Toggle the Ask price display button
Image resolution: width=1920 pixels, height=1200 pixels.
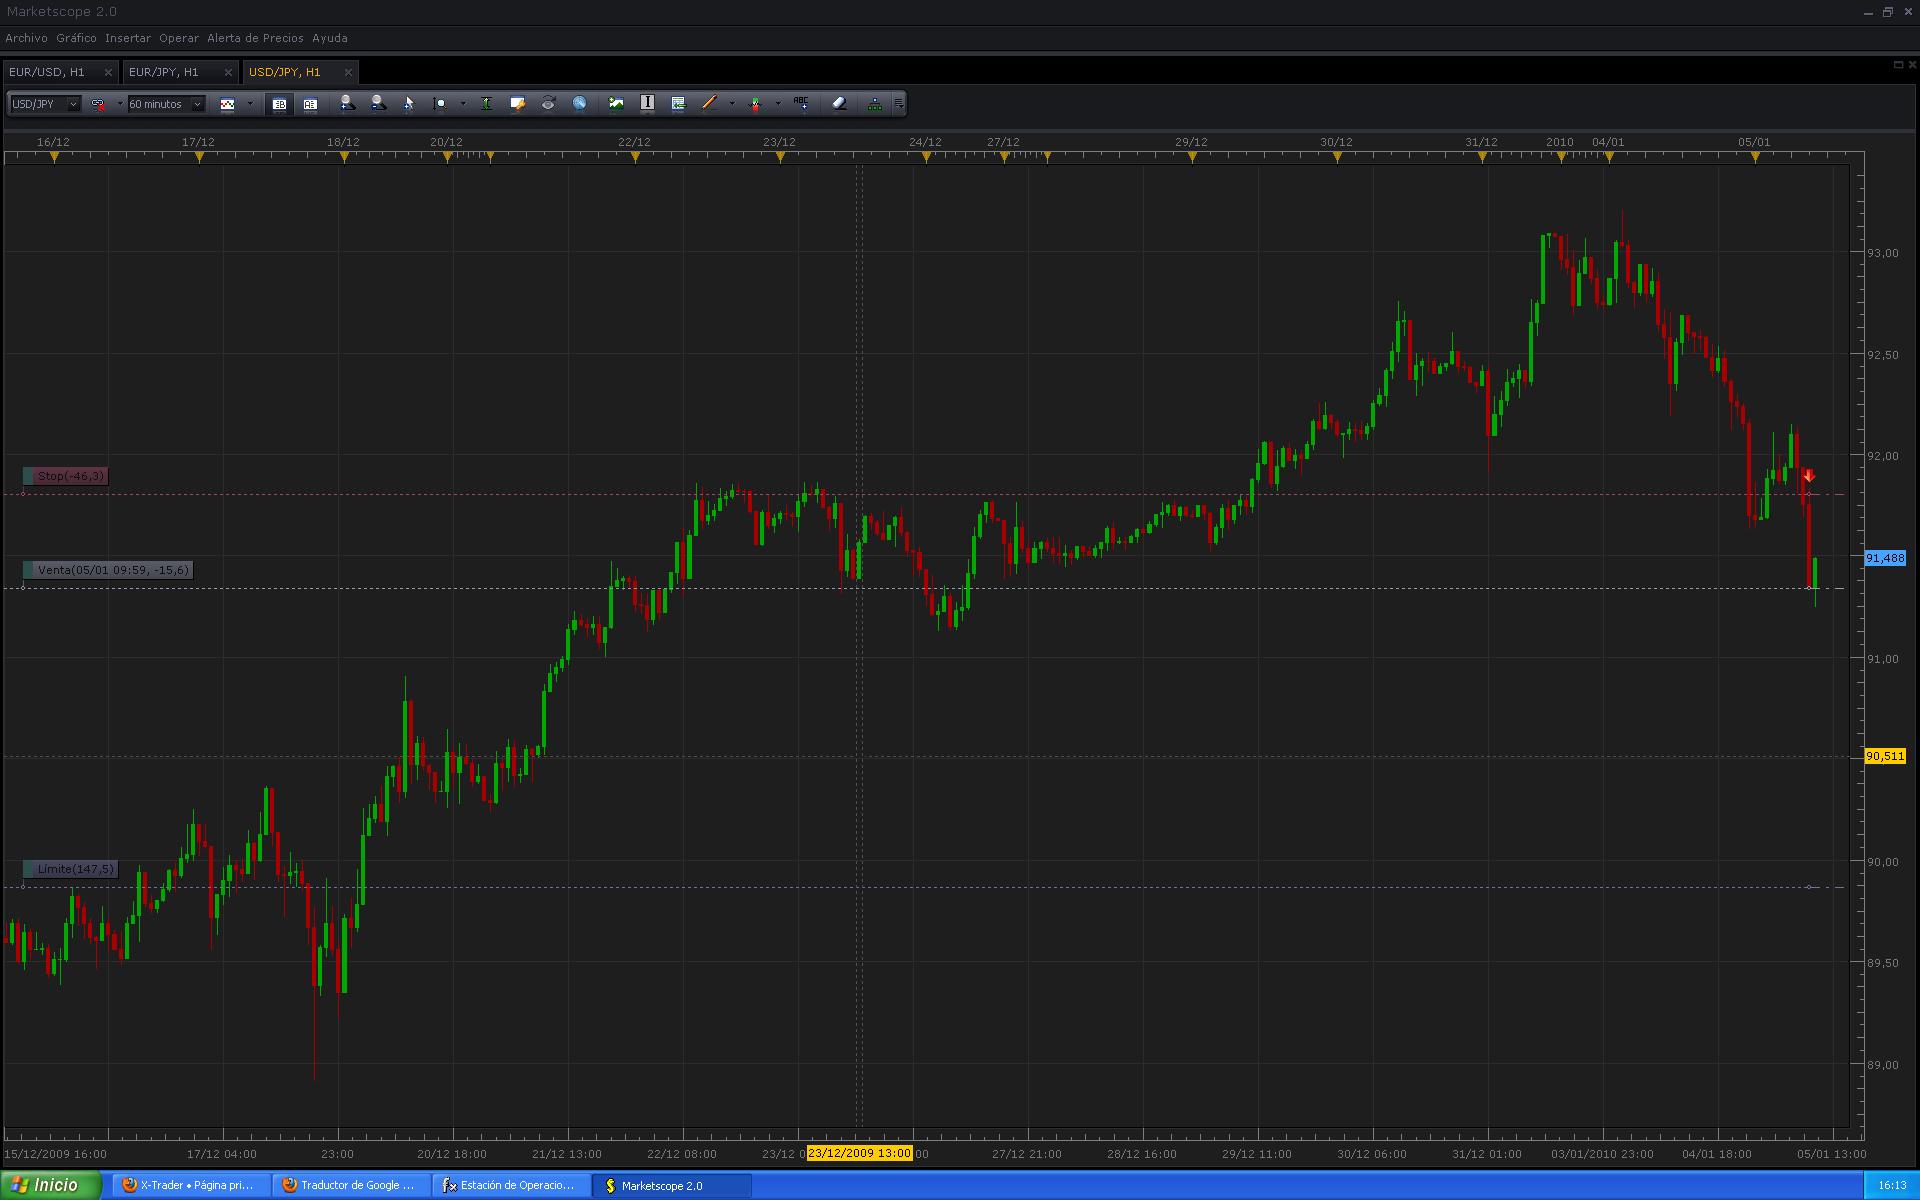[310, 104]
